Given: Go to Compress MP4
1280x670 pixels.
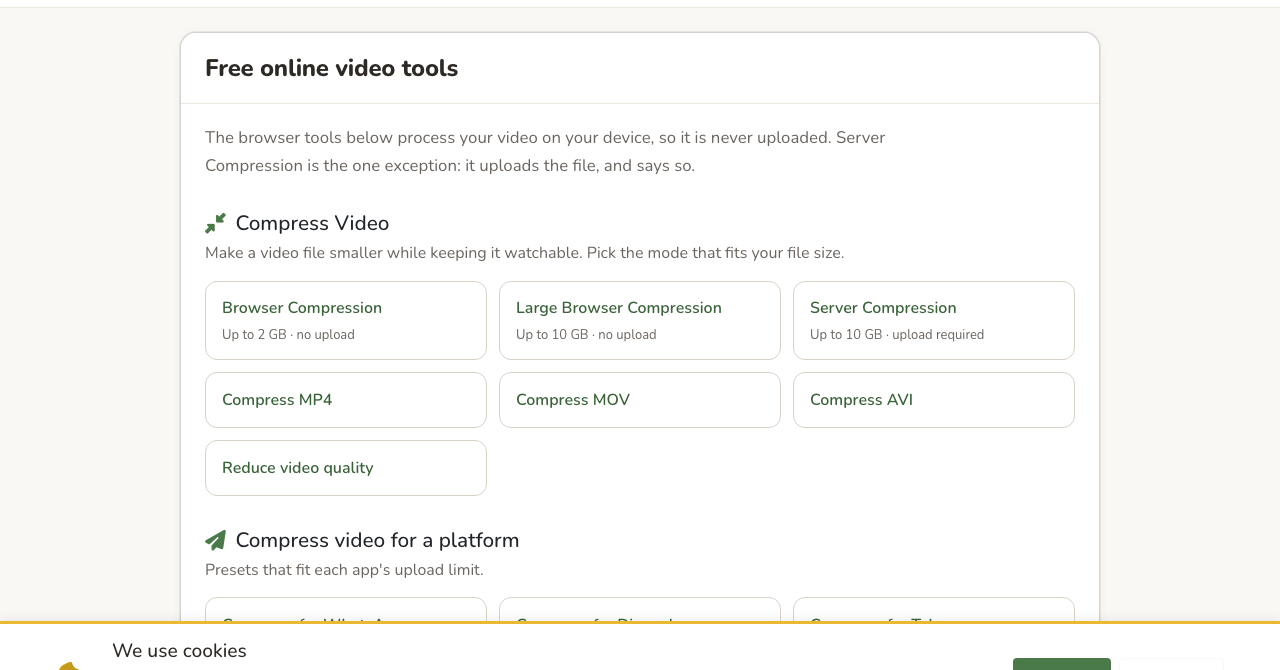Looking at the screenshot, I should point(346,400).
